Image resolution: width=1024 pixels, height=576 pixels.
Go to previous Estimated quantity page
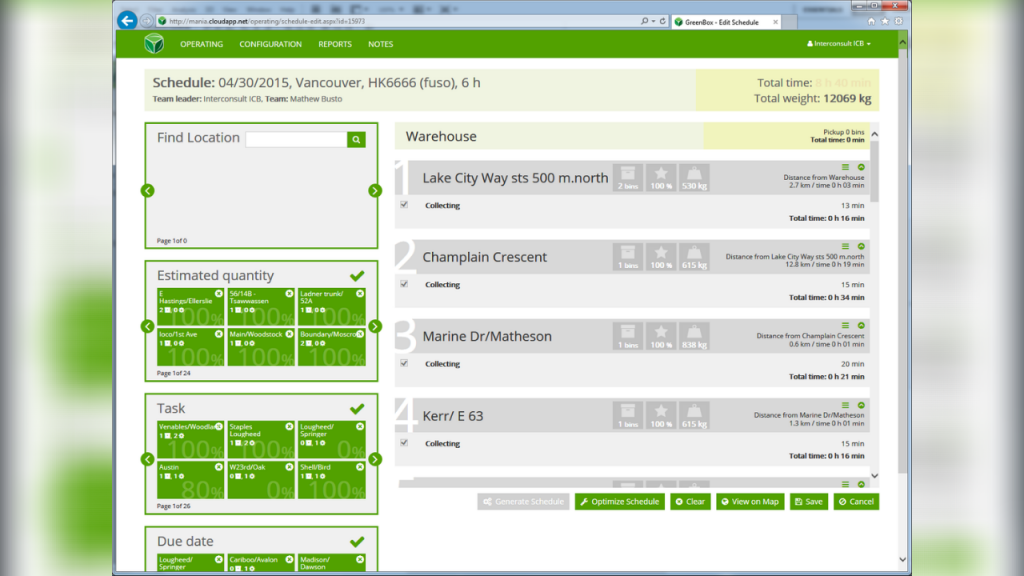click(x=148, y=326)
